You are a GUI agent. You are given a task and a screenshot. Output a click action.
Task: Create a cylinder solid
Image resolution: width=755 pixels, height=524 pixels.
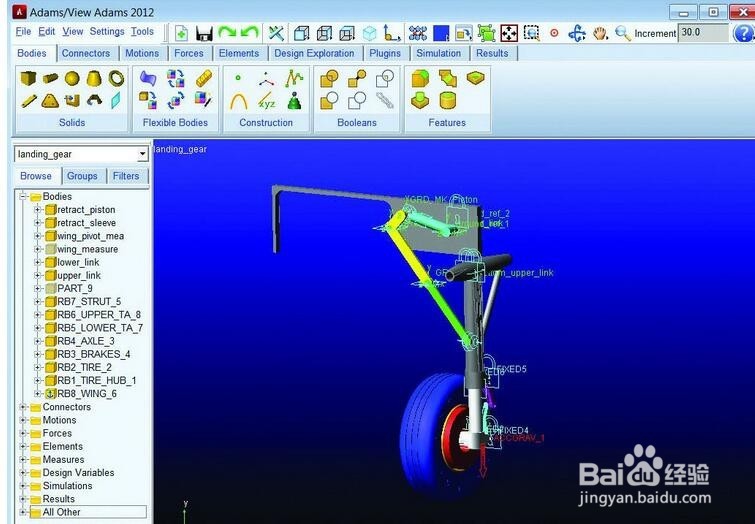tap(50, 78)
